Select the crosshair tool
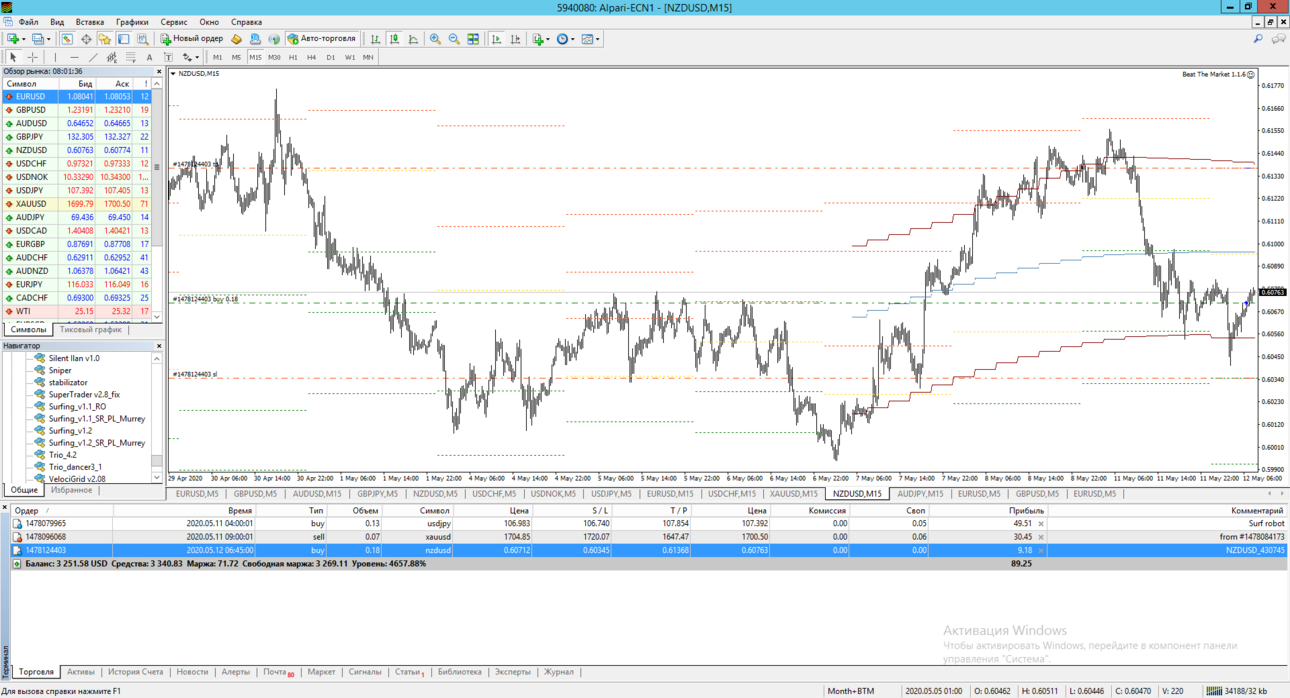 [x=32, y=57]
